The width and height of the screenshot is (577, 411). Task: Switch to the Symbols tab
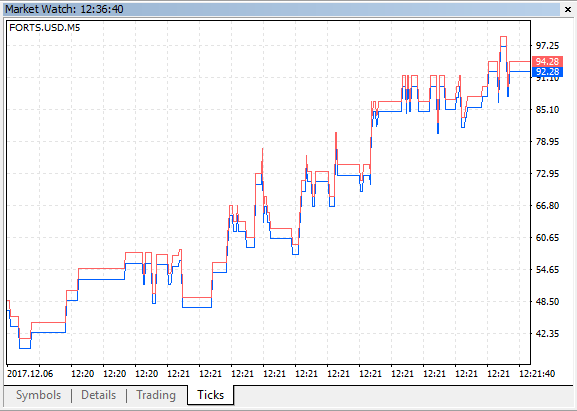(x=38, y=395)
